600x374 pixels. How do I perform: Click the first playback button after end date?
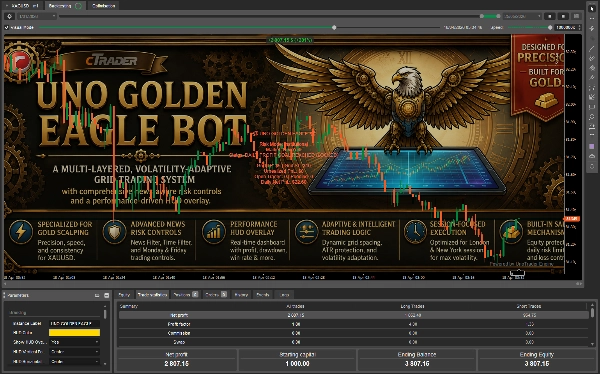(x=550, y=16)
